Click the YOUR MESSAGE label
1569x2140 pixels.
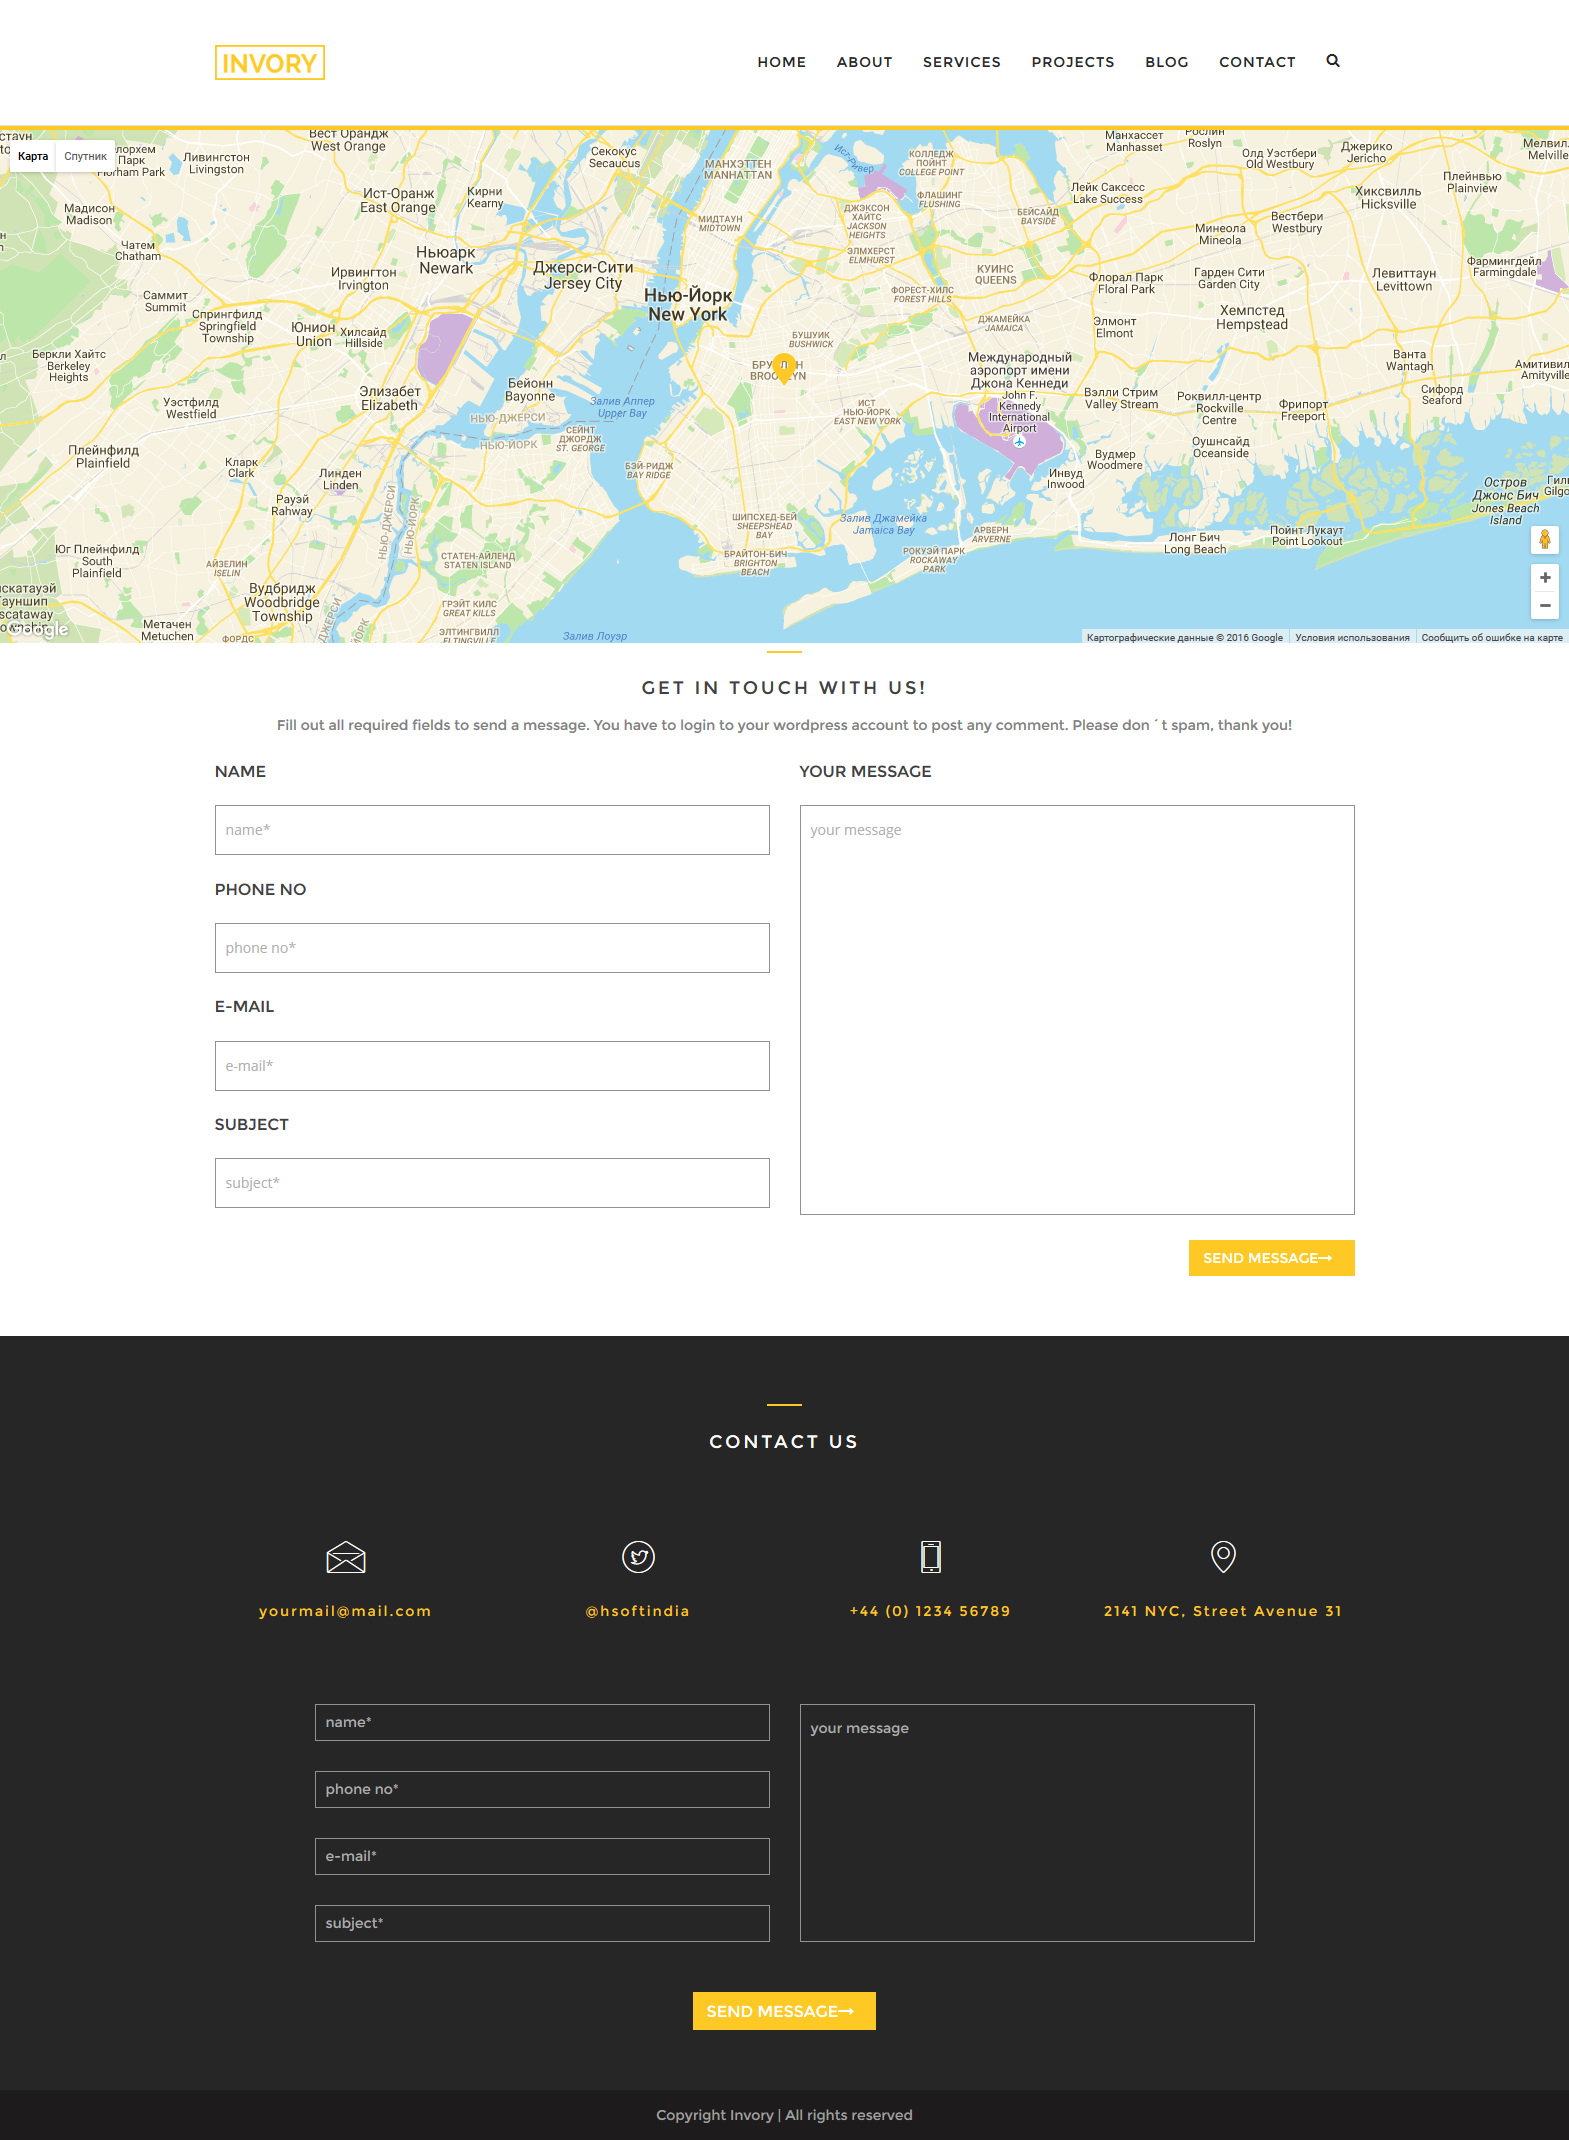865,771
